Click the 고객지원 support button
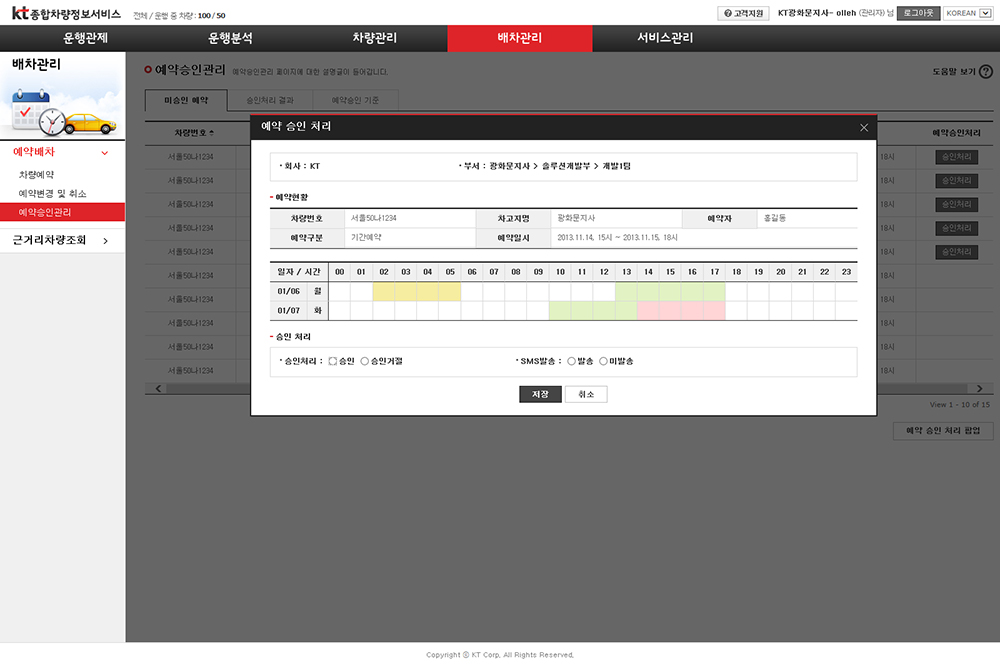The height and width of the screenshot is (666, 1000). point(744,13)
